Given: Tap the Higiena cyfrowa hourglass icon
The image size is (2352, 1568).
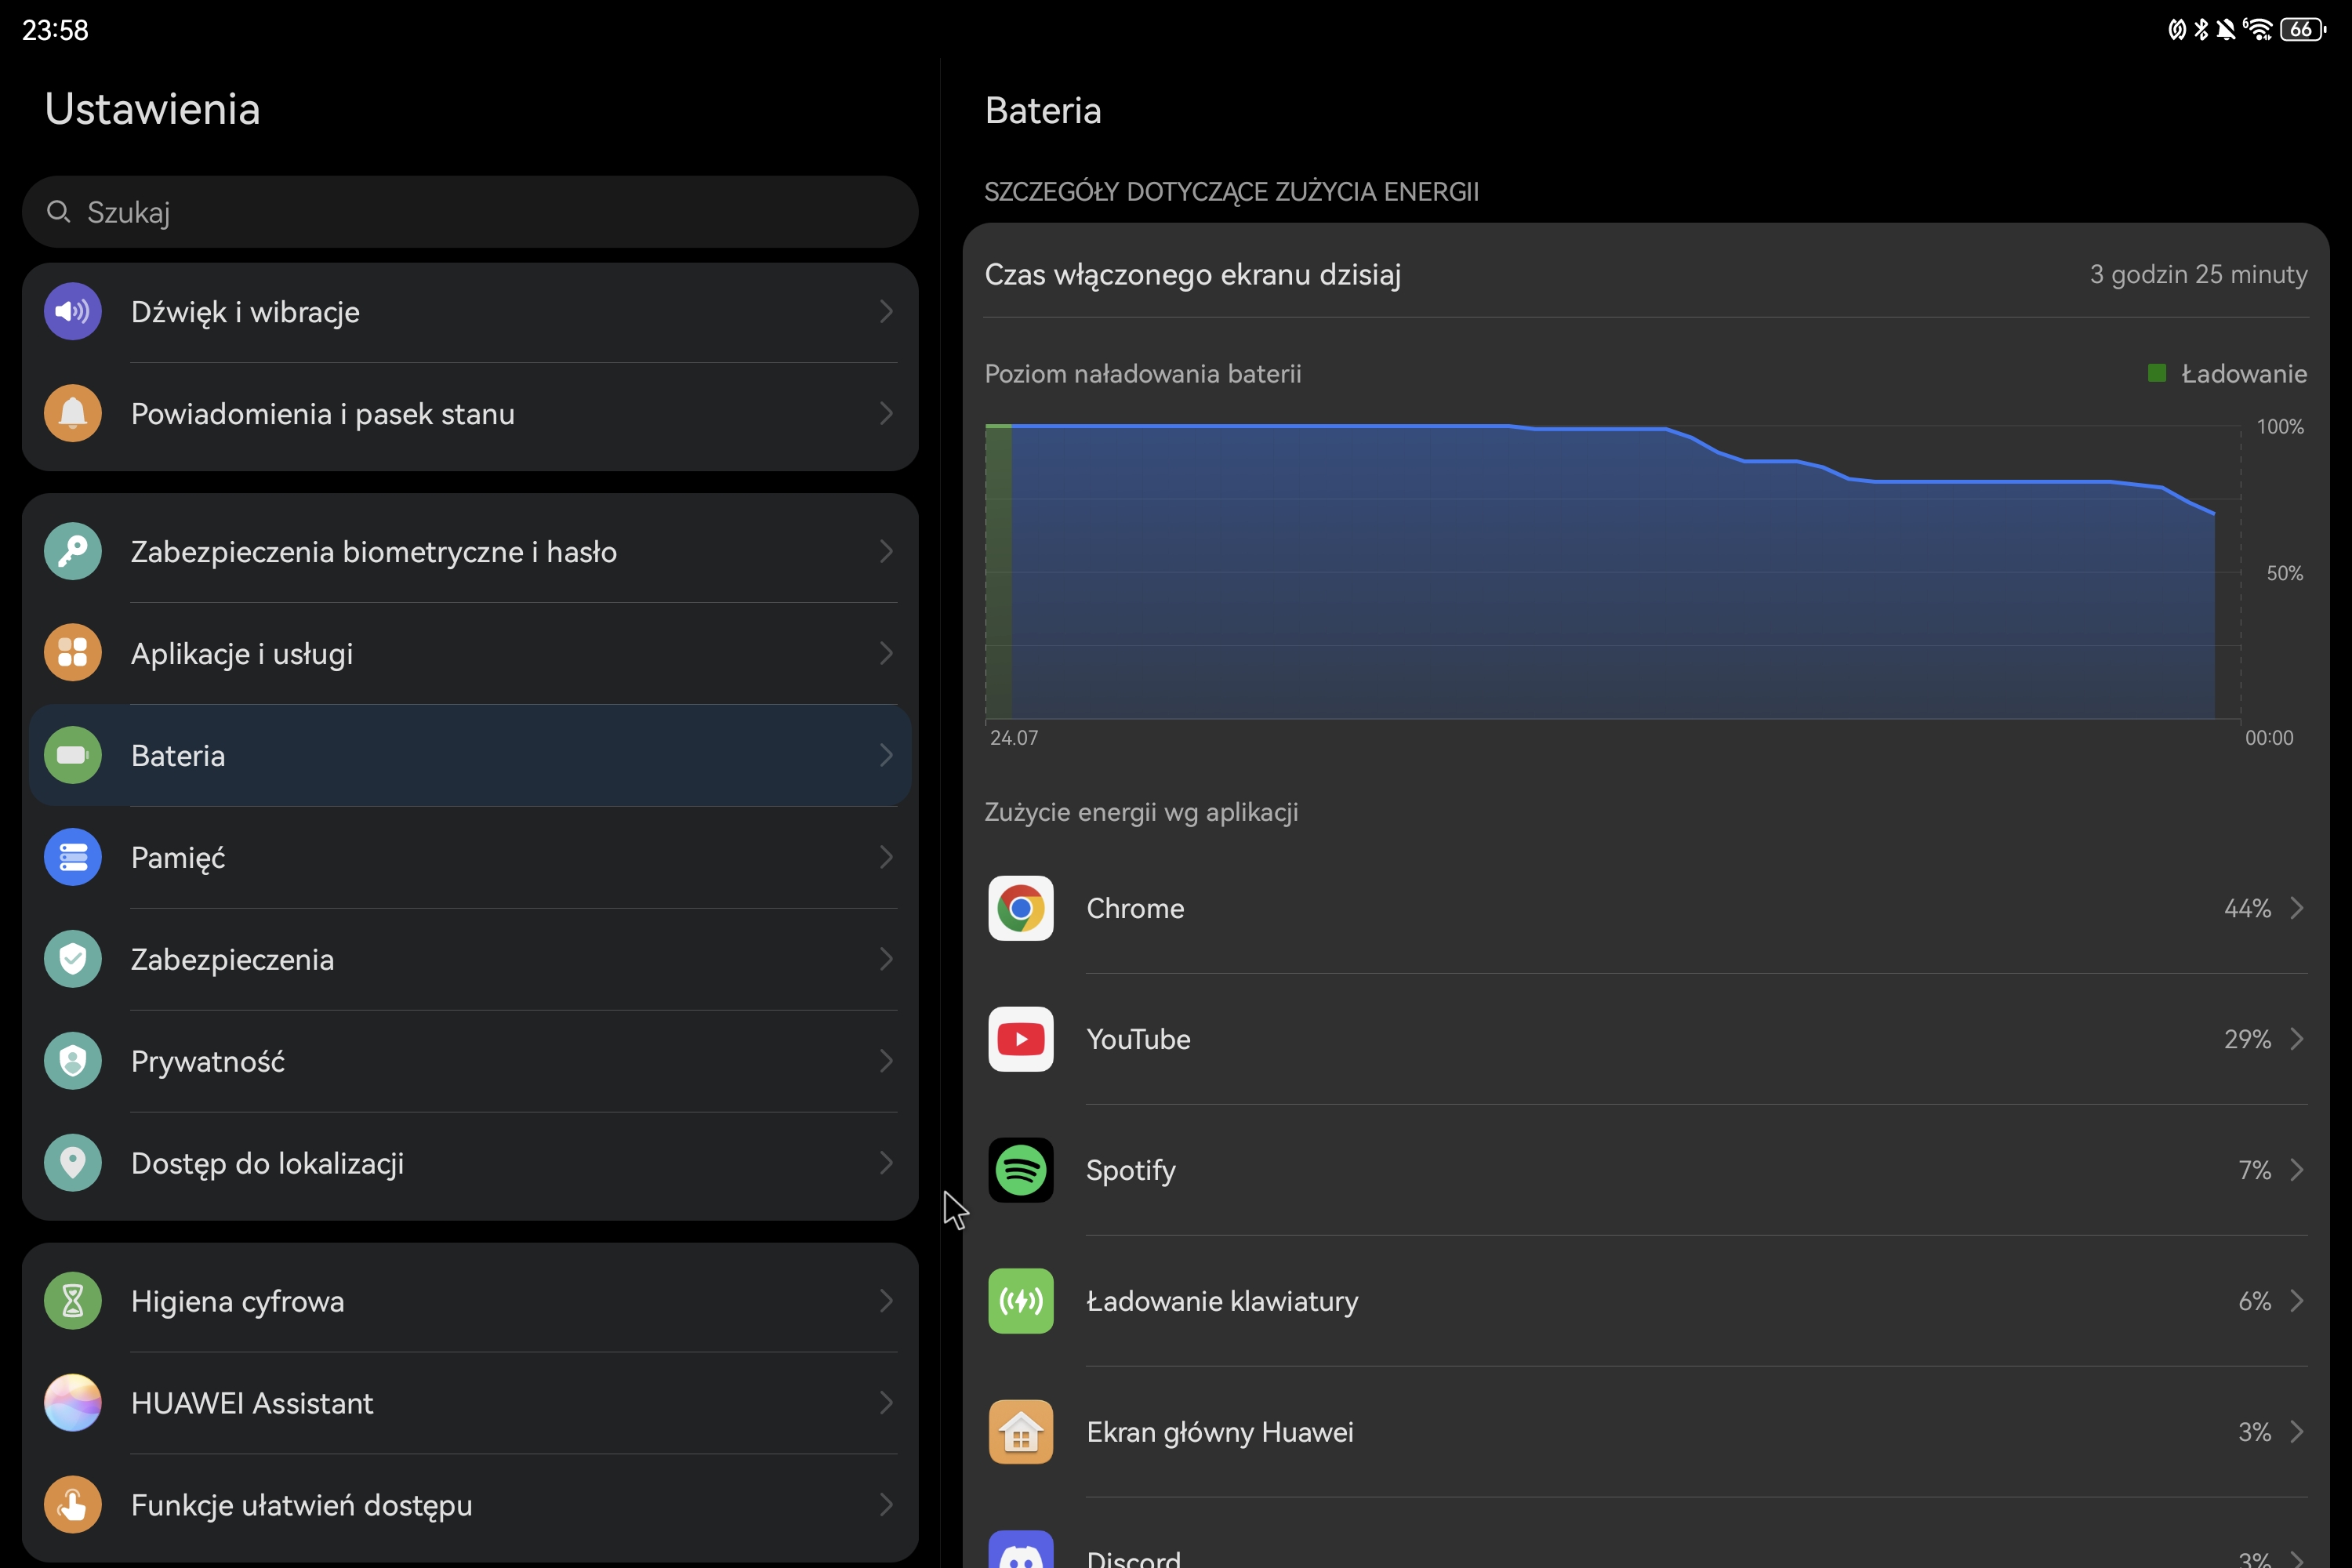Looking at the screenshot, I should click(x=73, y=1301).
